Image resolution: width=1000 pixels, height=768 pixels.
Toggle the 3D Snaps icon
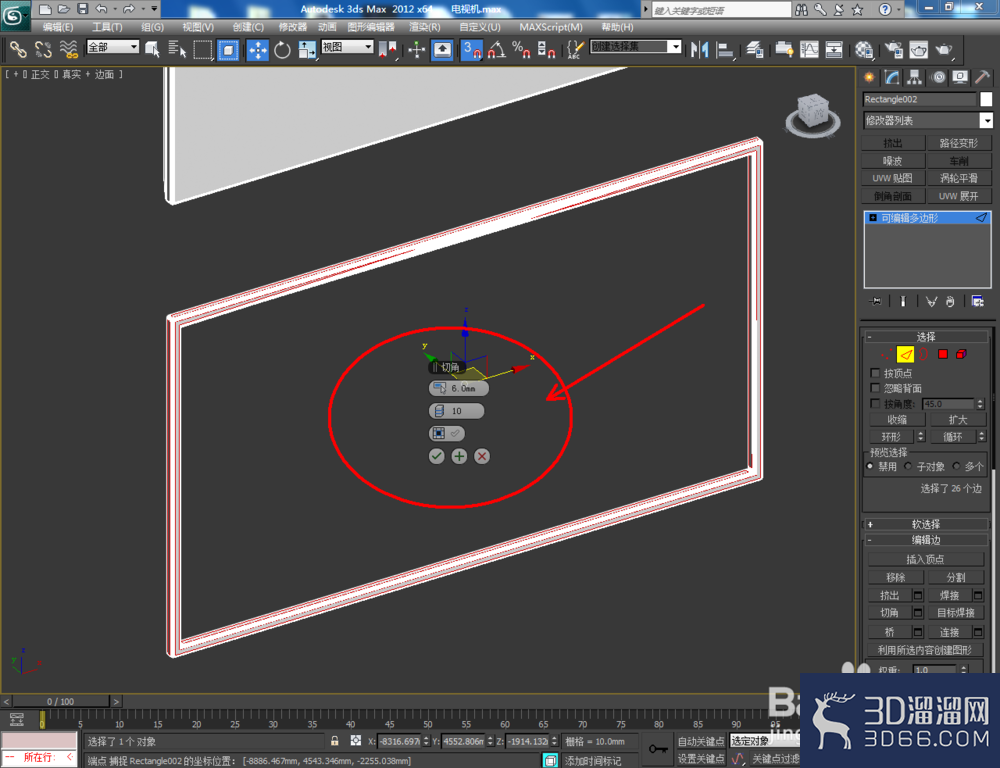point(471,50)
